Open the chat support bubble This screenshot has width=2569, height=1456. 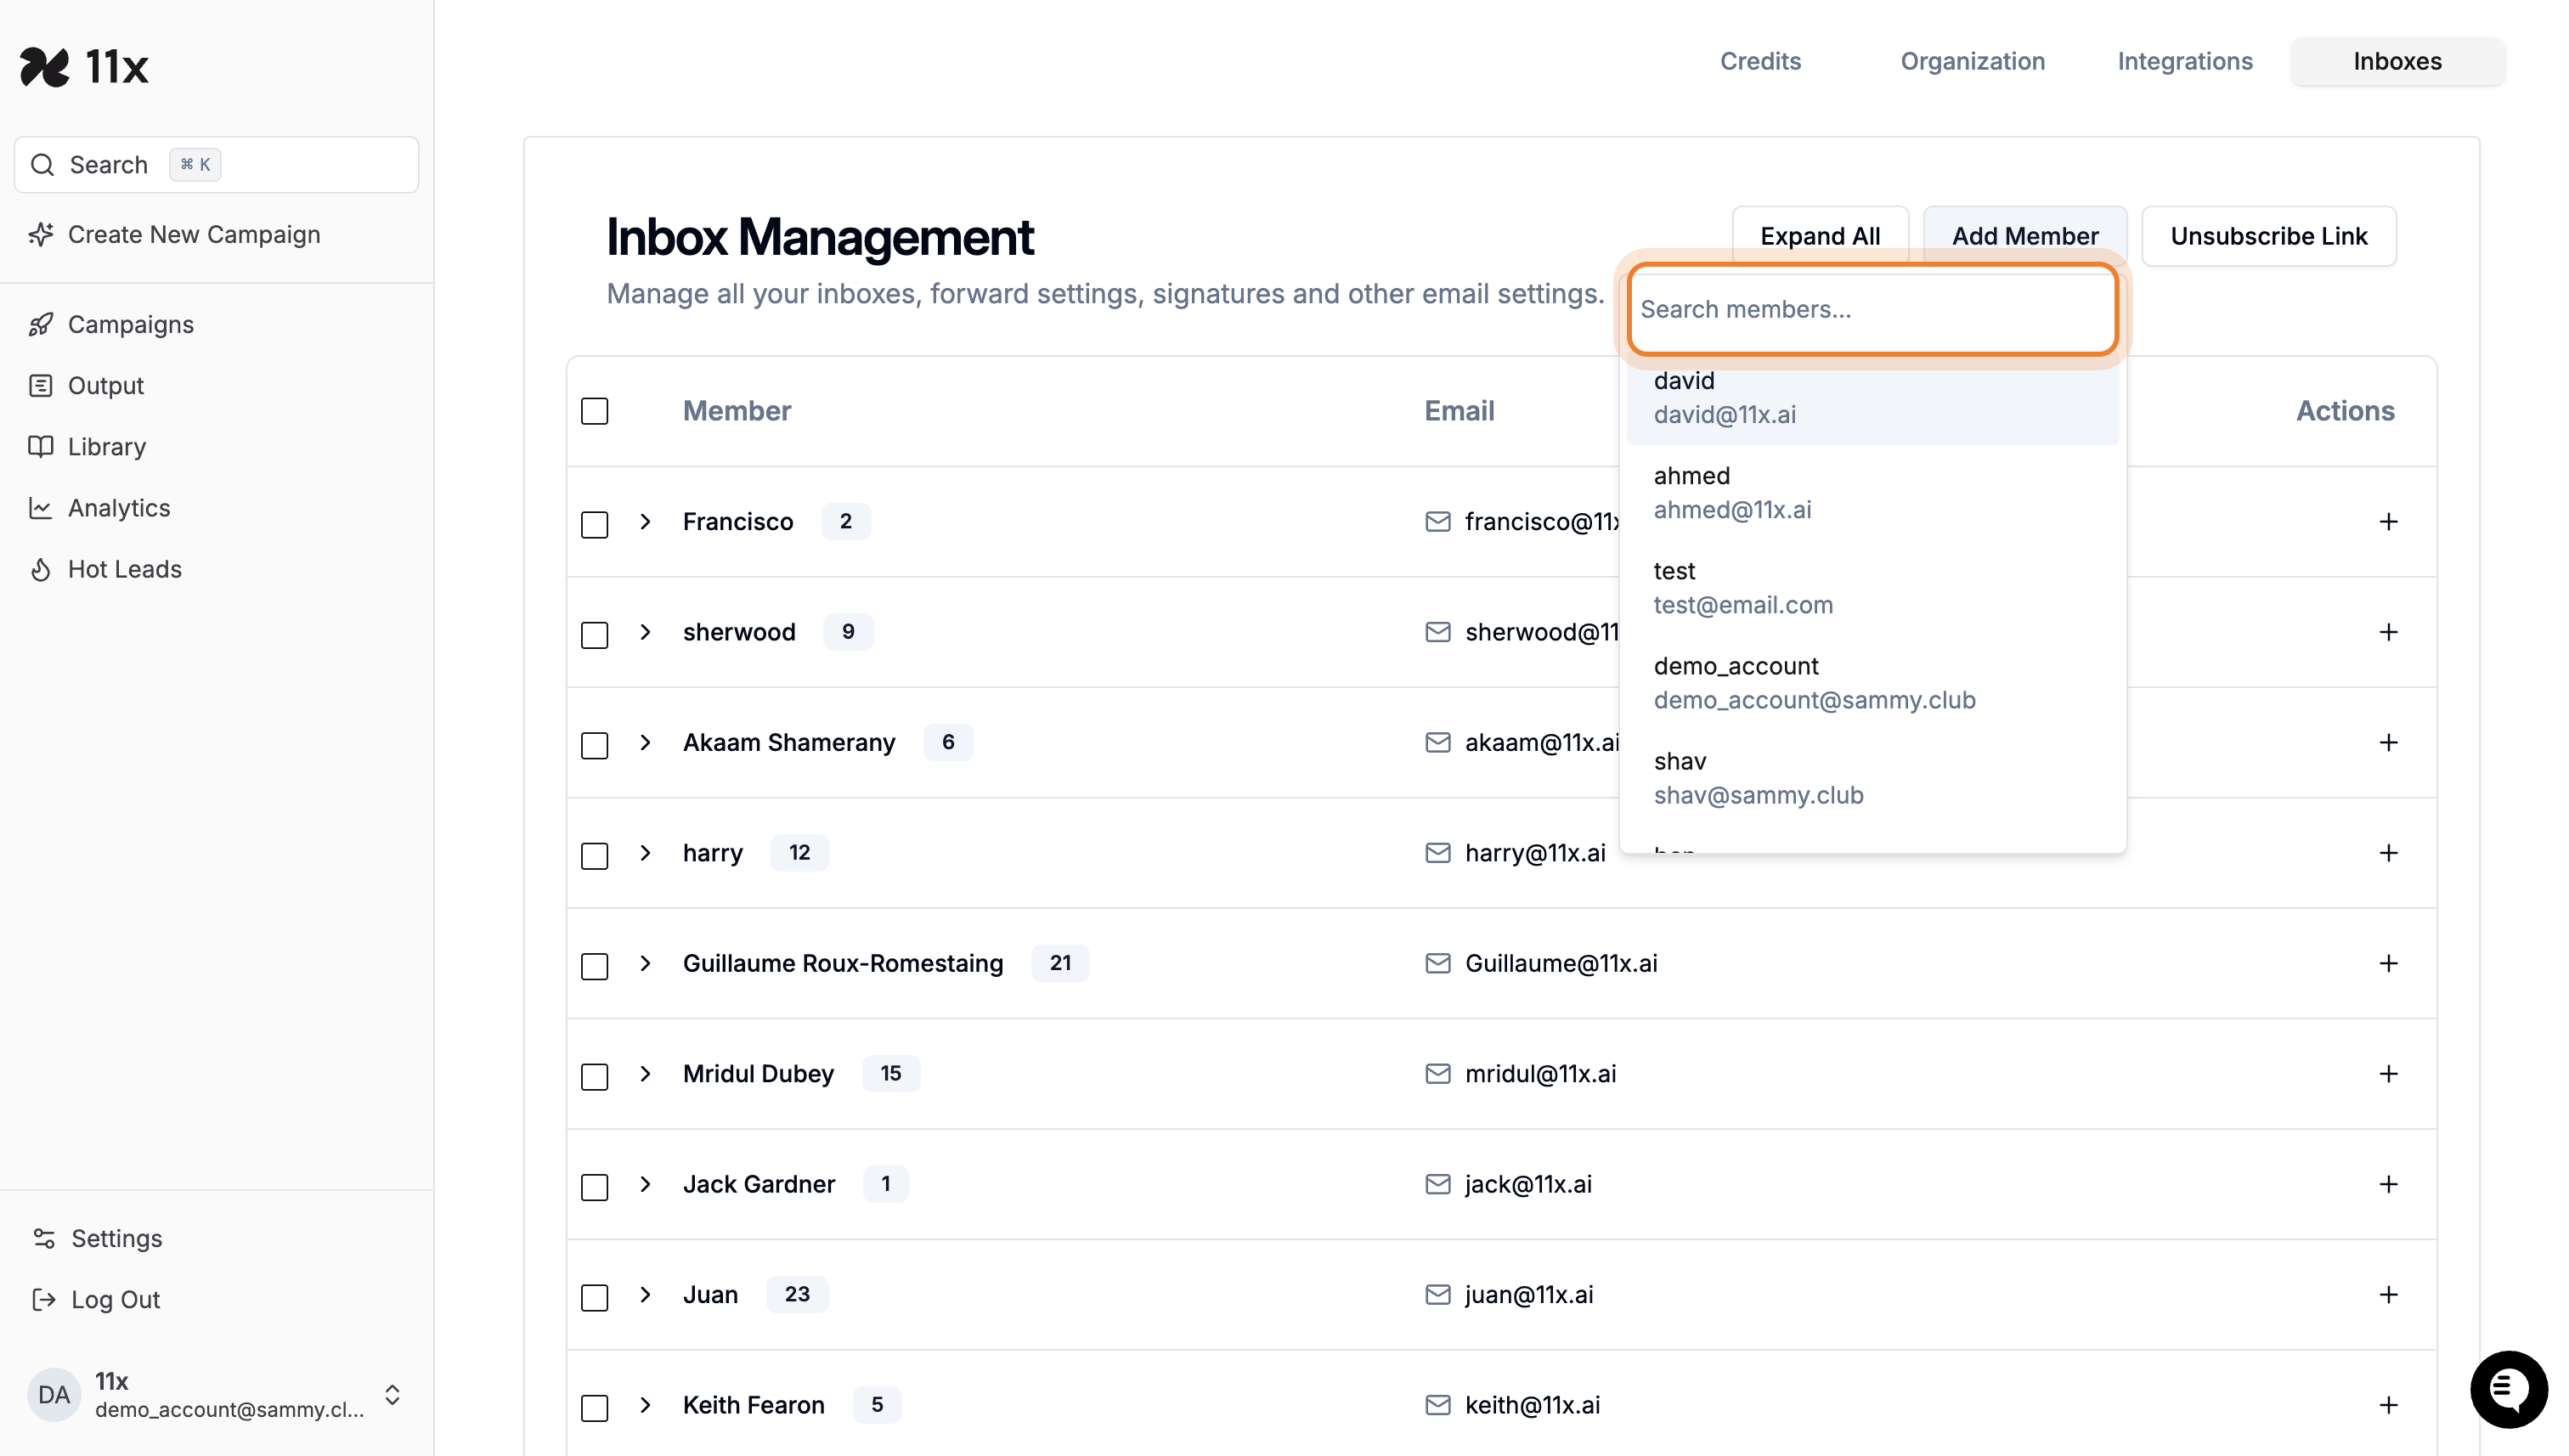coord(2509,1389)
